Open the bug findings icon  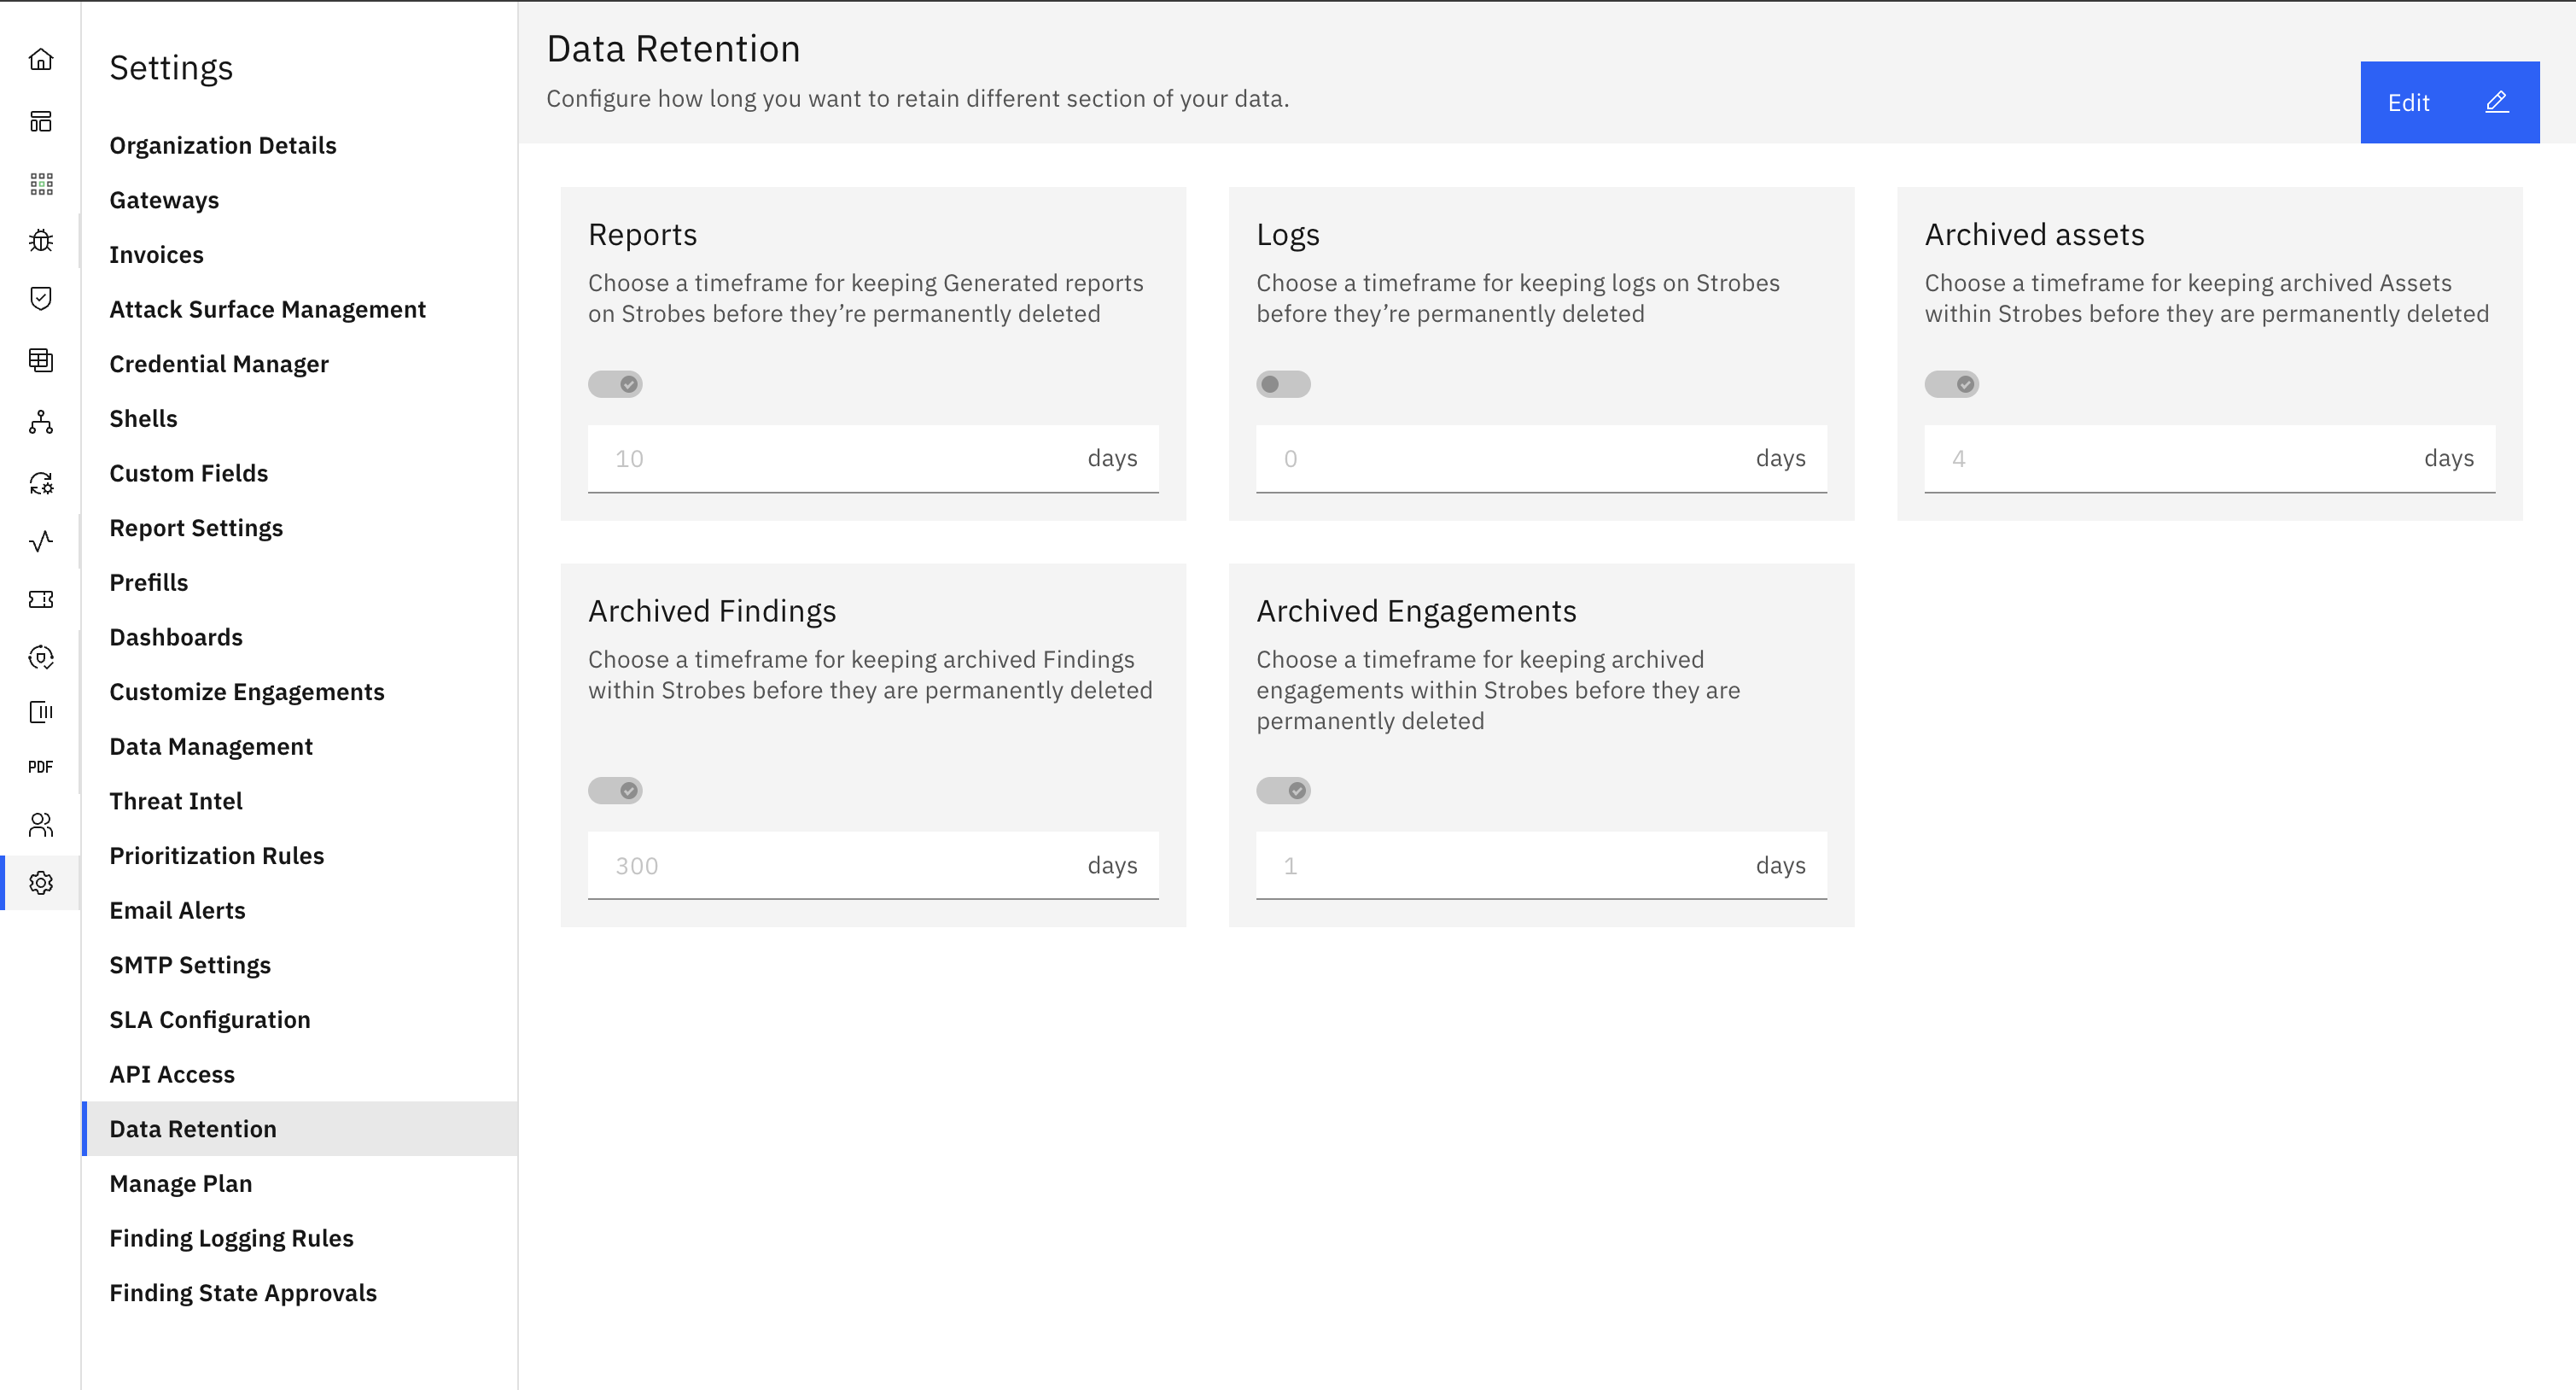(x=41, y=240)
